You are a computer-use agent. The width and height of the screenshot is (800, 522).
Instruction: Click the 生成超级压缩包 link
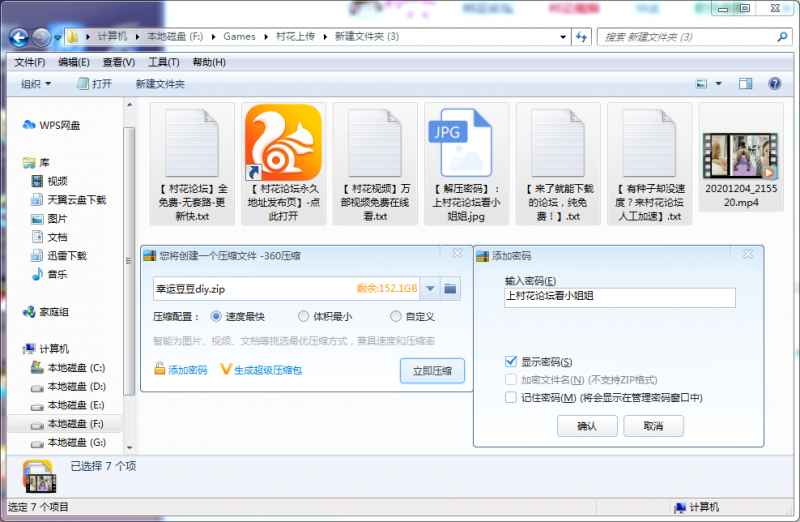260,370
